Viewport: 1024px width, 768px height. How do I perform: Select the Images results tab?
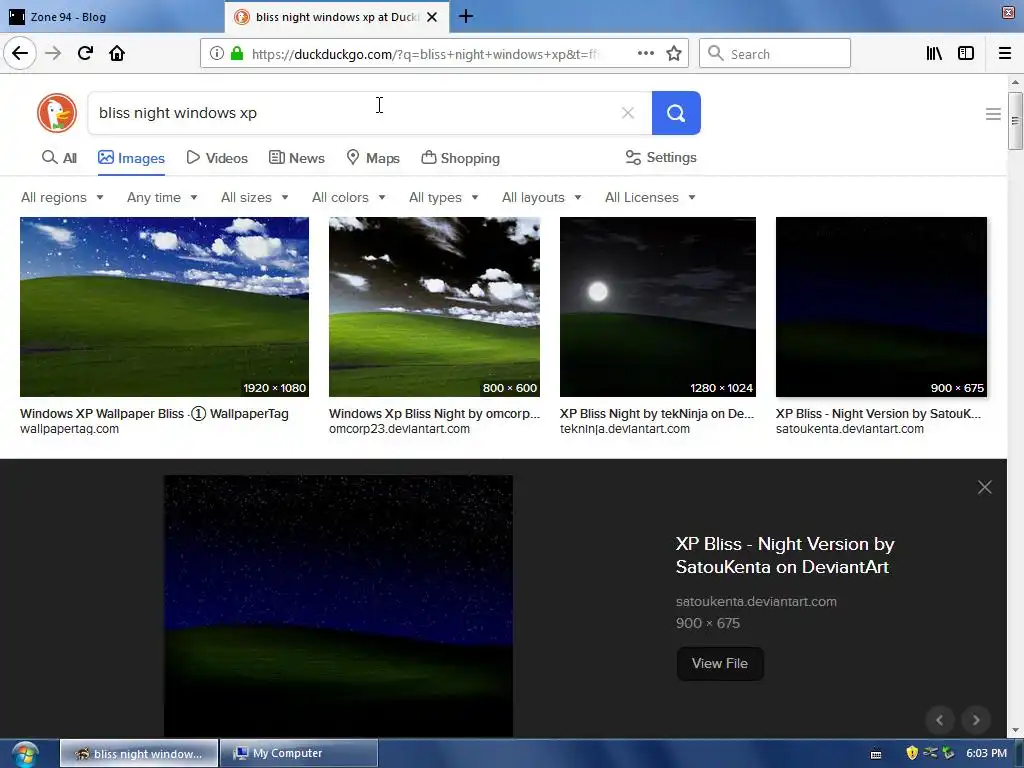[131, 158]
